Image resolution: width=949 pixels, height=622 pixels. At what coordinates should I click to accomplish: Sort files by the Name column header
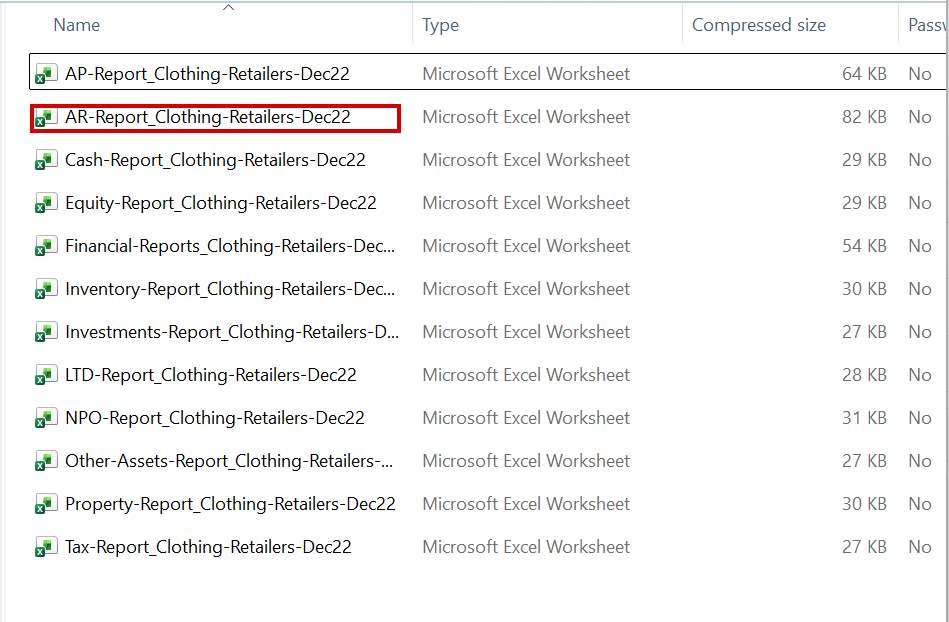(77, 25)
